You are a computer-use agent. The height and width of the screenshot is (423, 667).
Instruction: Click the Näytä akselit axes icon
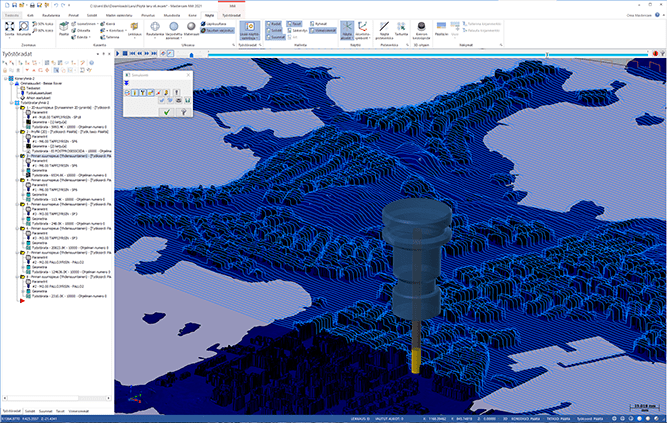click(x=347, y=30)
